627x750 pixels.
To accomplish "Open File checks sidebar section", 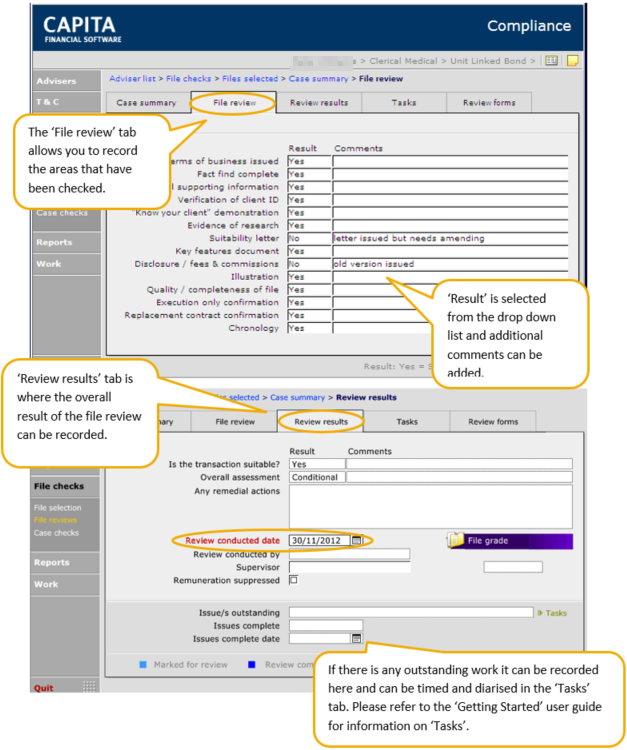I will tap(65, 486).
